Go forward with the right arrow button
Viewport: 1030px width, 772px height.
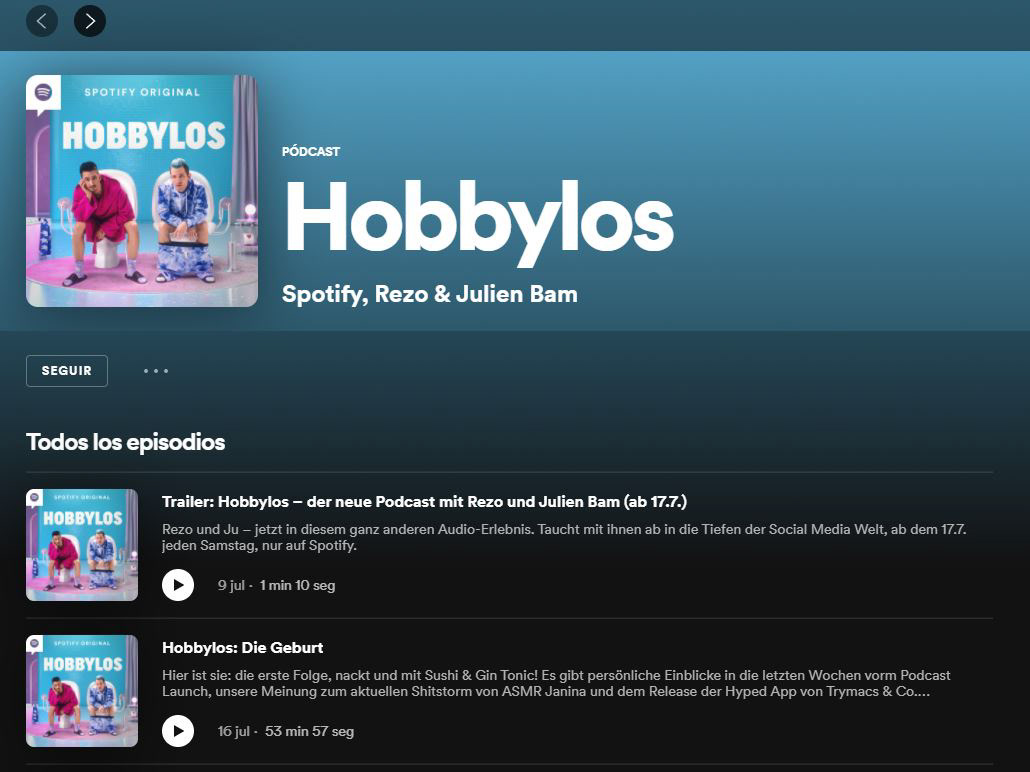[90, 21]
